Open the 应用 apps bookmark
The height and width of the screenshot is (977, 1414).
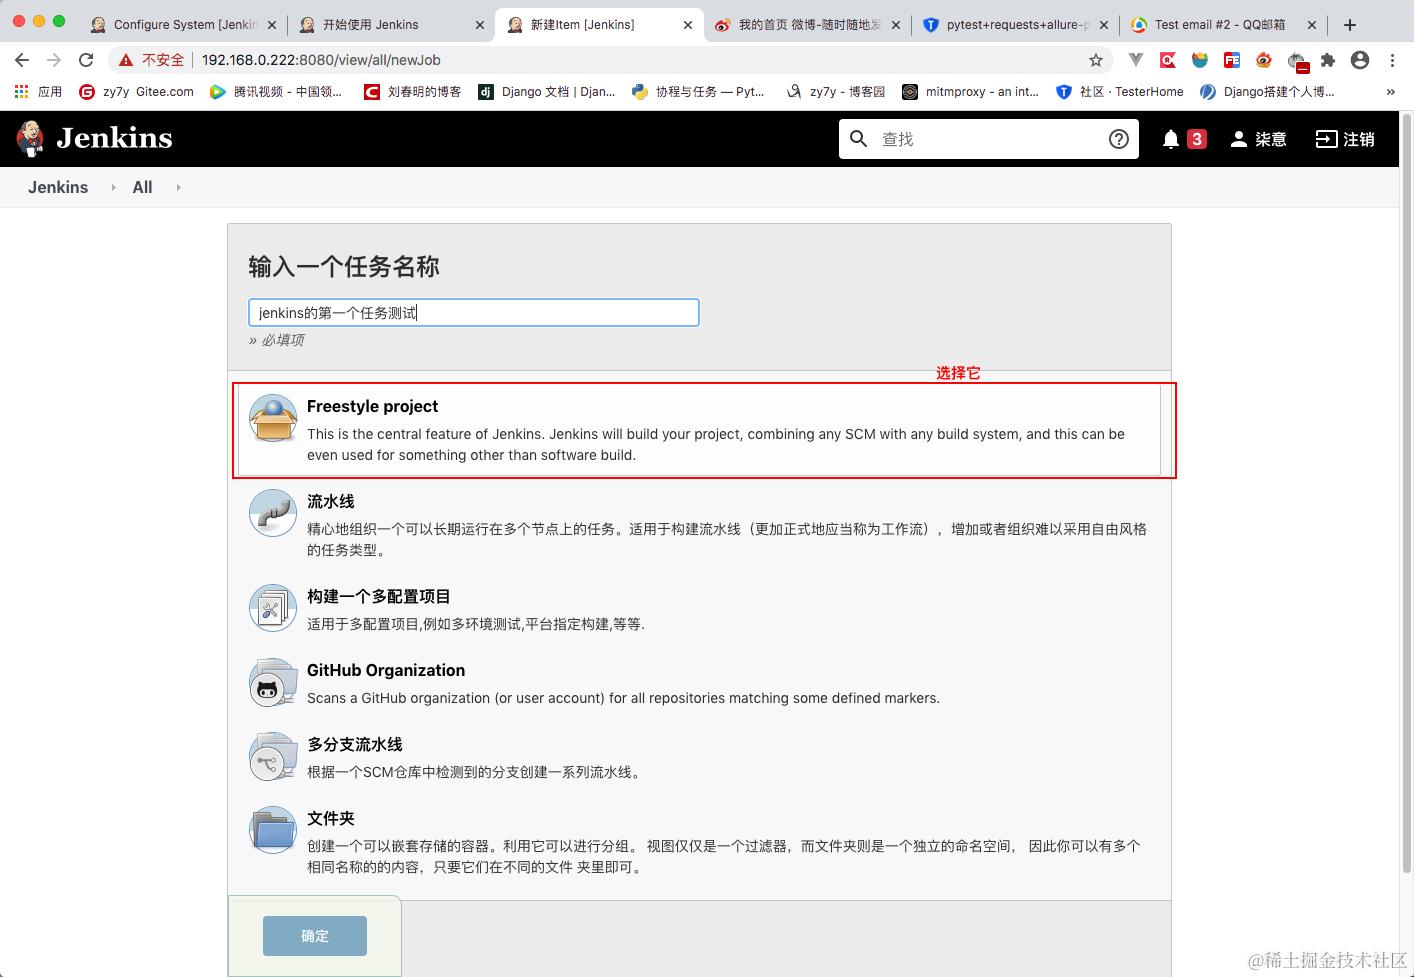pos(38,91)
